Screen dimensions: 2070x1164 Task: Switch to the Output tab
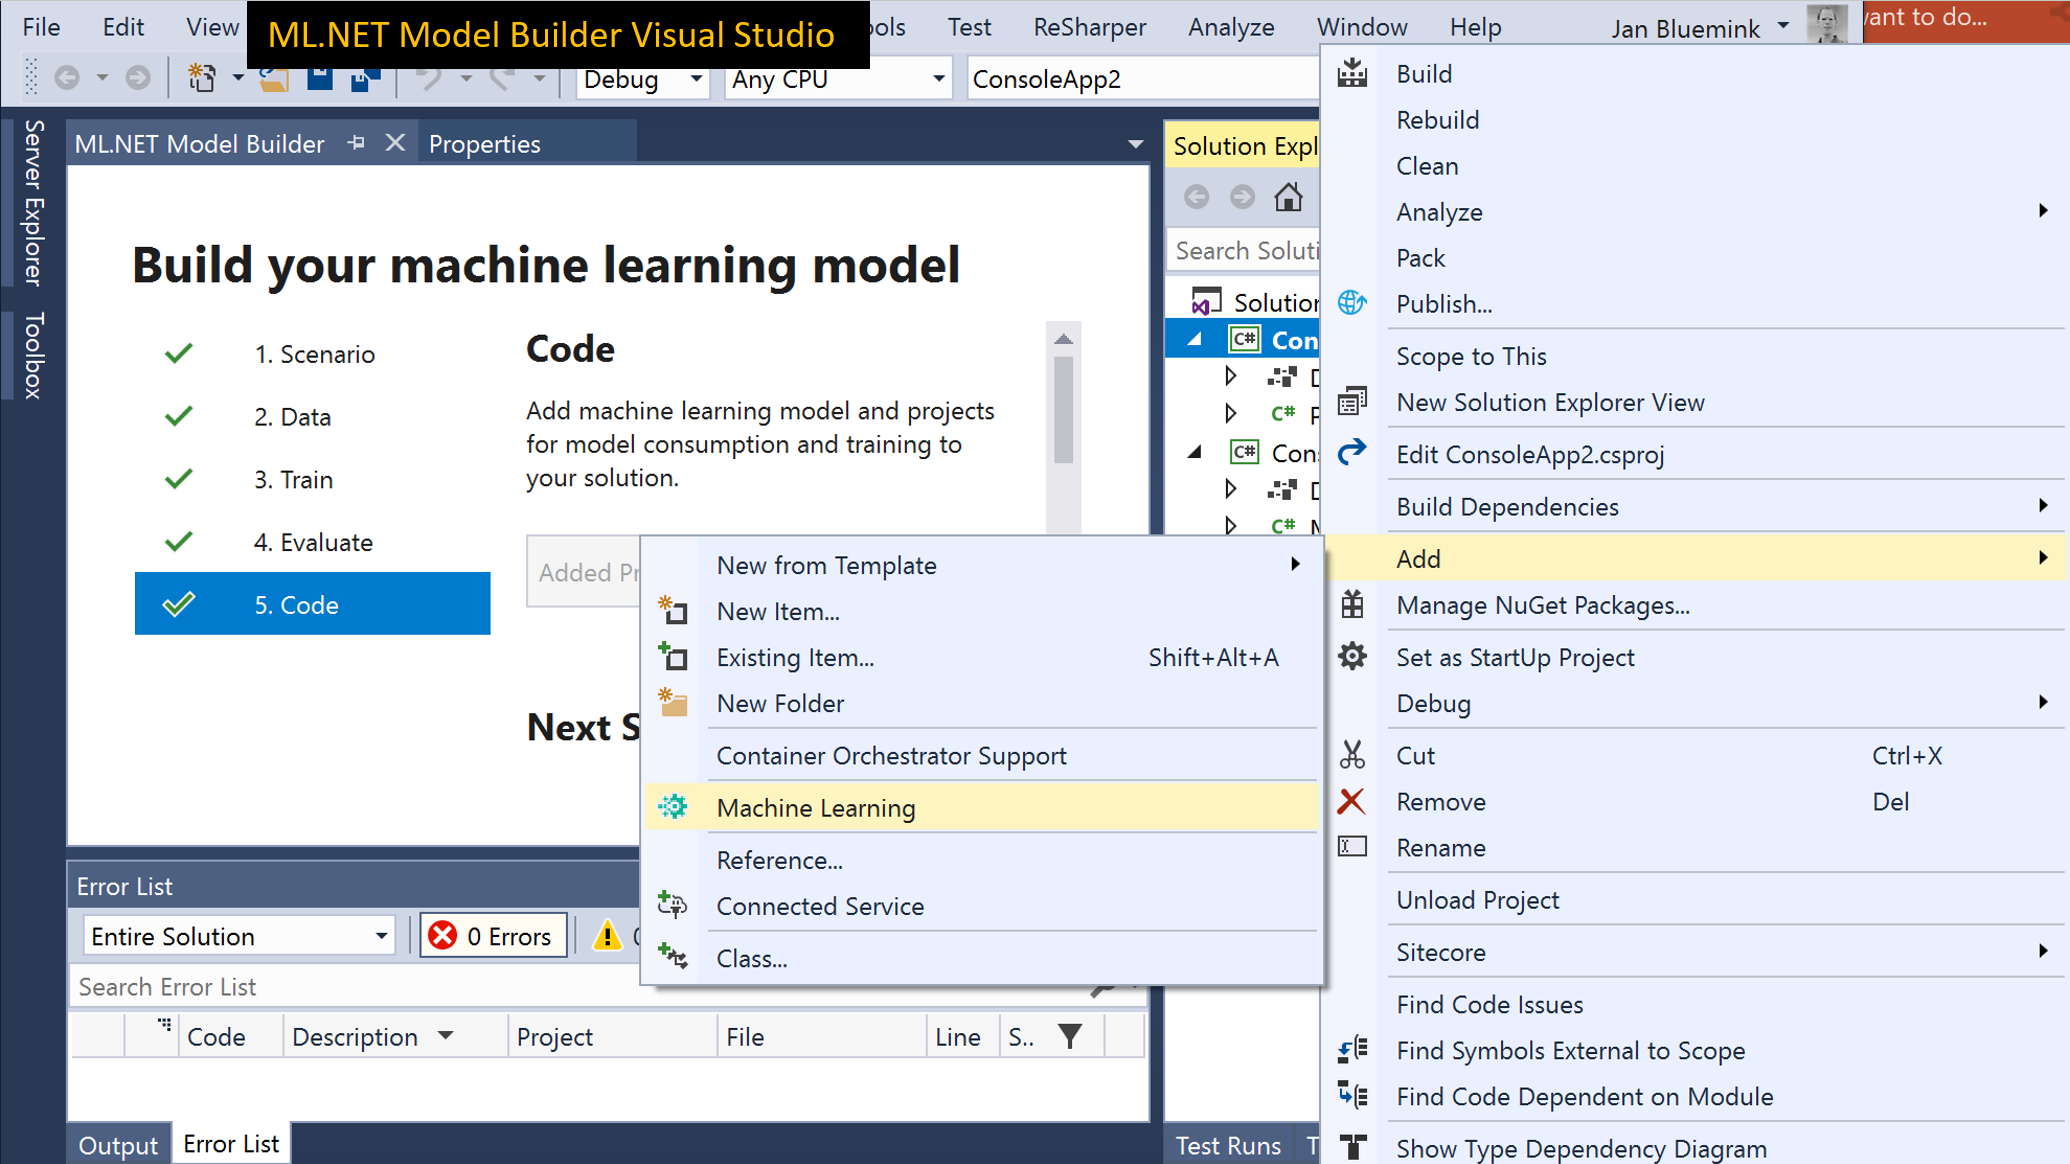coord(118,1144)
